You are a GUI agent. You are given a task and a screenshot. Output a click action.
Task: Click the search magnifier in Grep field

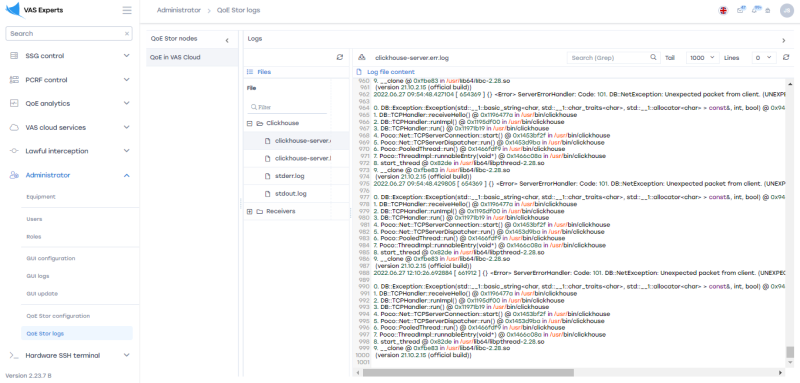click(x=653, y=58)
